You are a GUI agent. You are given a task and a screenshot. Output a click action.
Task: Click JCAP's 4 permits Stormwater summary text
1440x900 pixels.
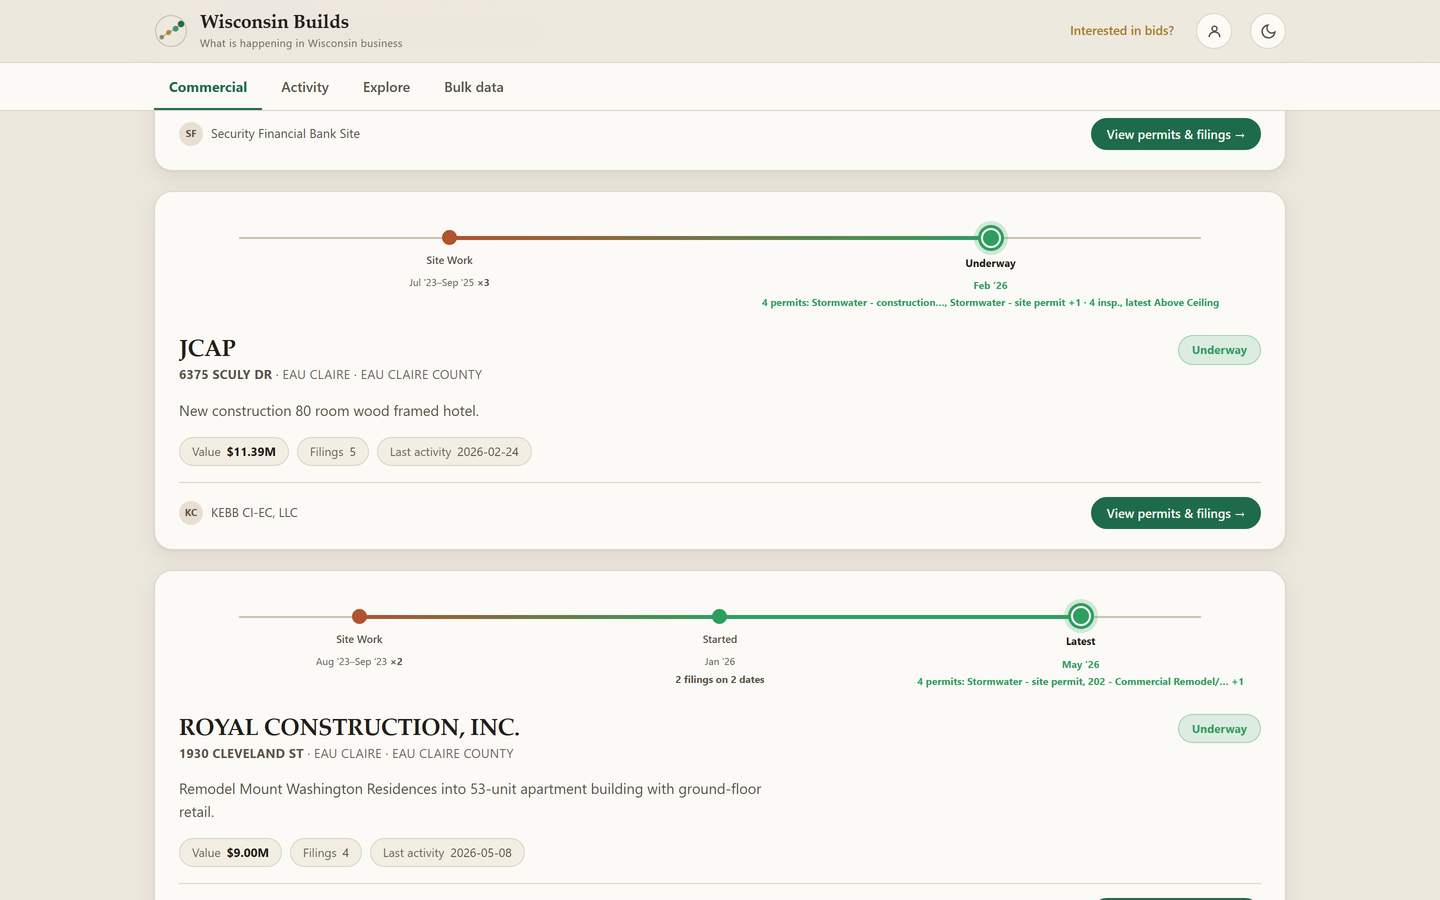tap(990, 303)
